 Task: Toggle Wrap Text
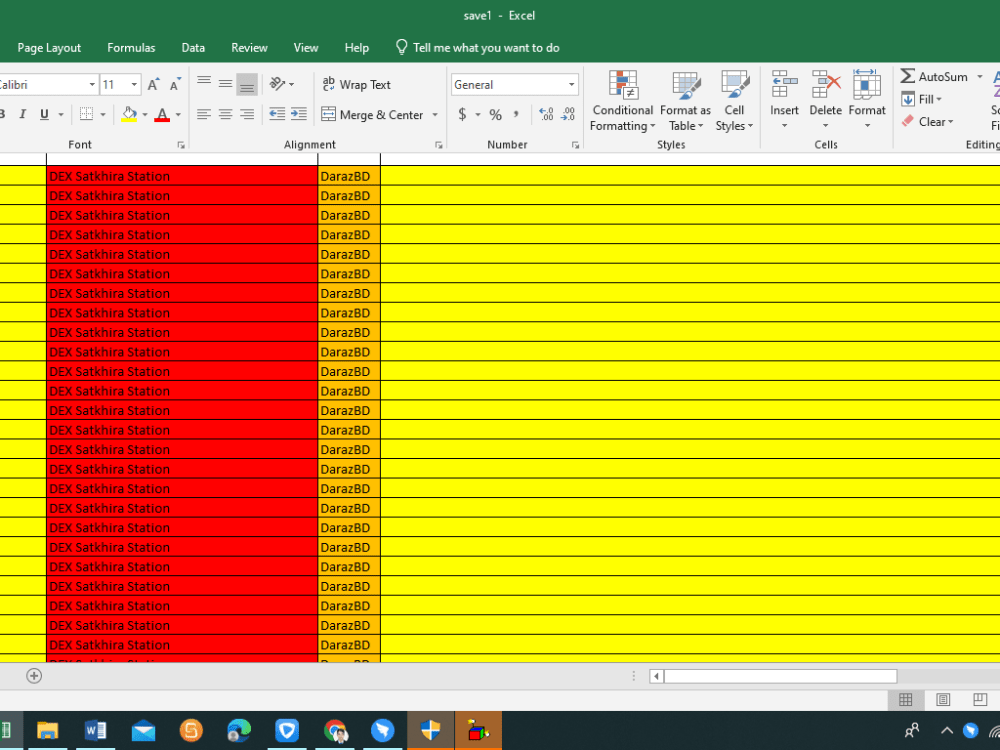tap(357, 84)
